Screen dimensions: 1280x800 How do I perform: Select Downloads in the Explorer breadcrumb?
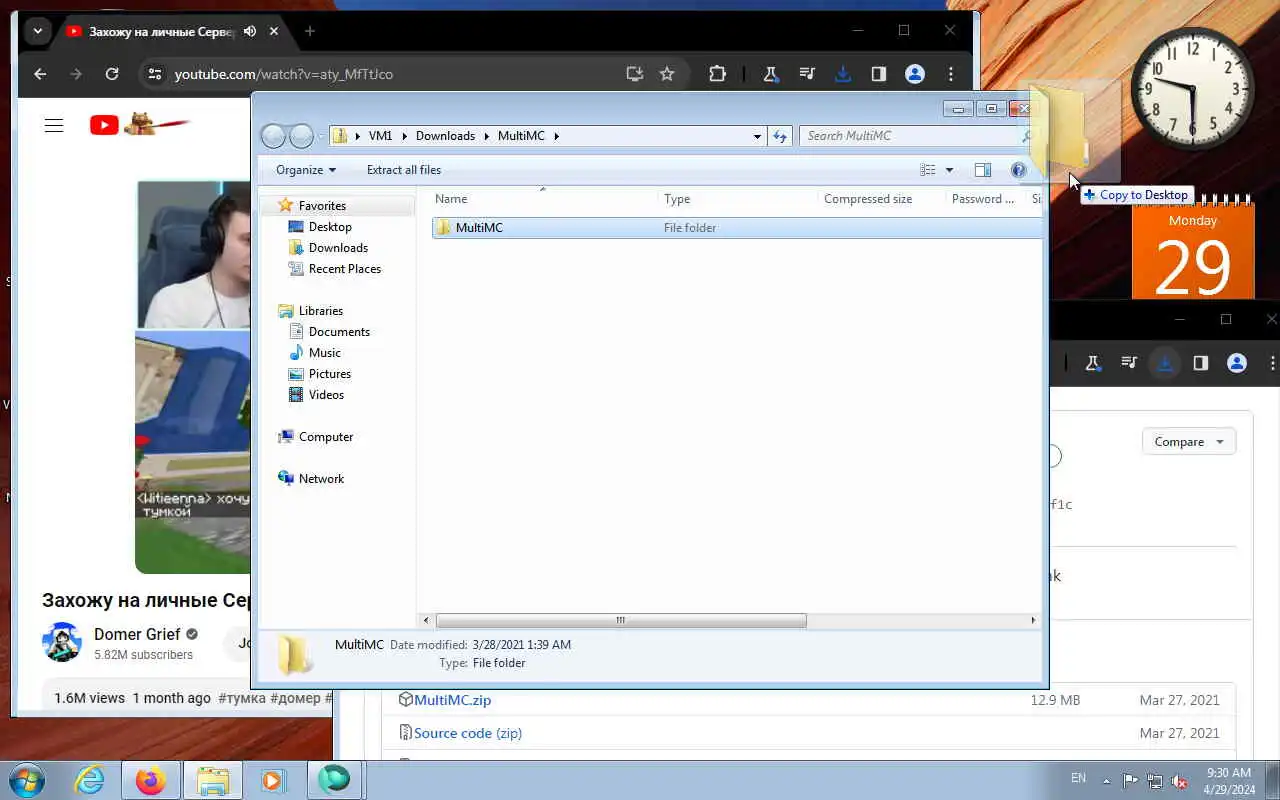coord(445,136)
